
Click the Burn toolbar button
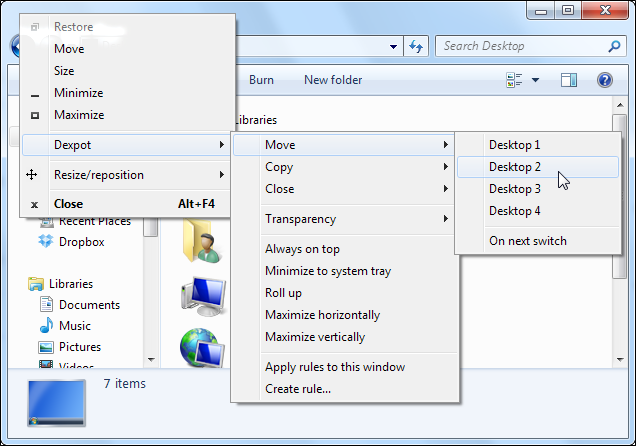(261, 80)
